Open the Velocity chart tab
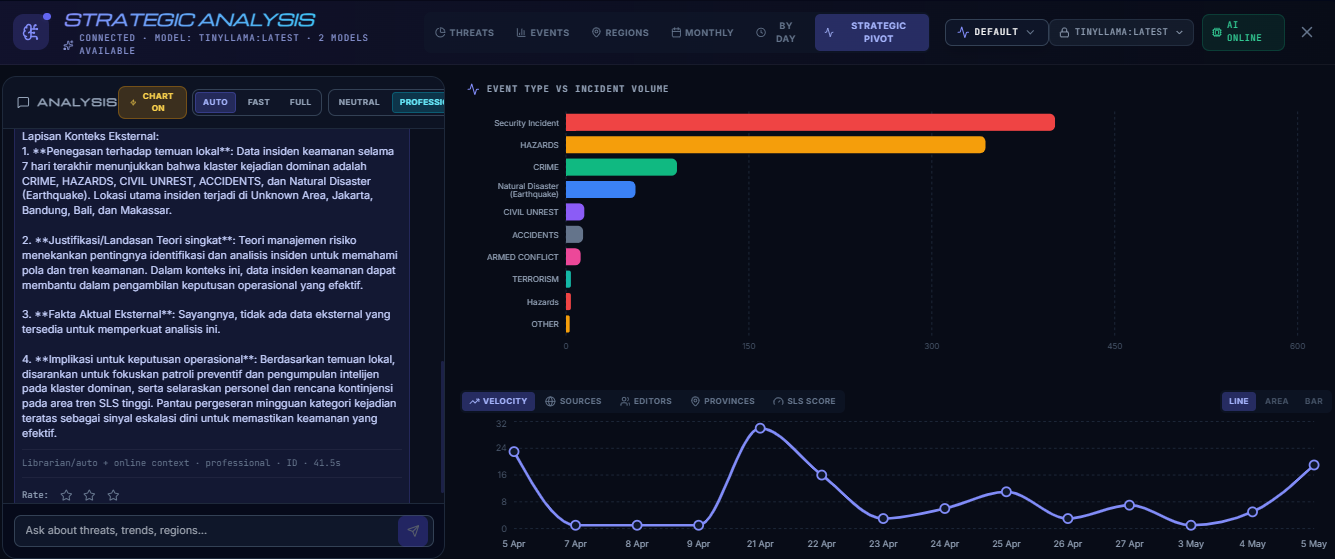The width and height of the screenshot is (1335, 559). 498,401
